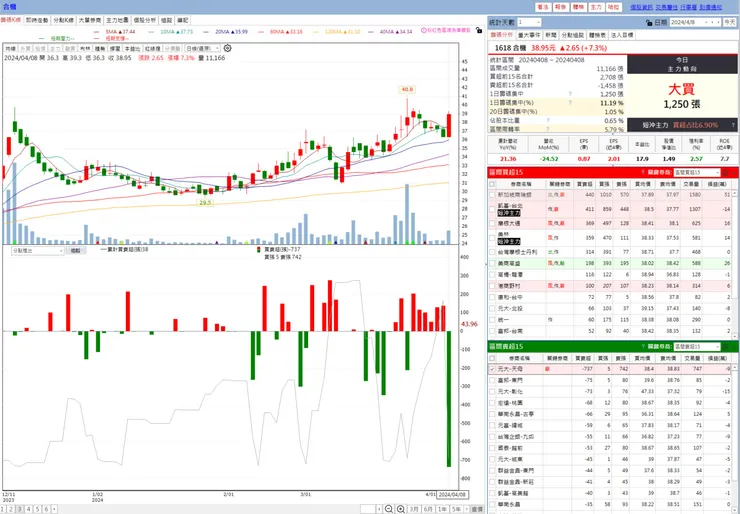Open 法人目標 tab in right panel
This screenshot has height=514, width=740.
coord(622,35)
